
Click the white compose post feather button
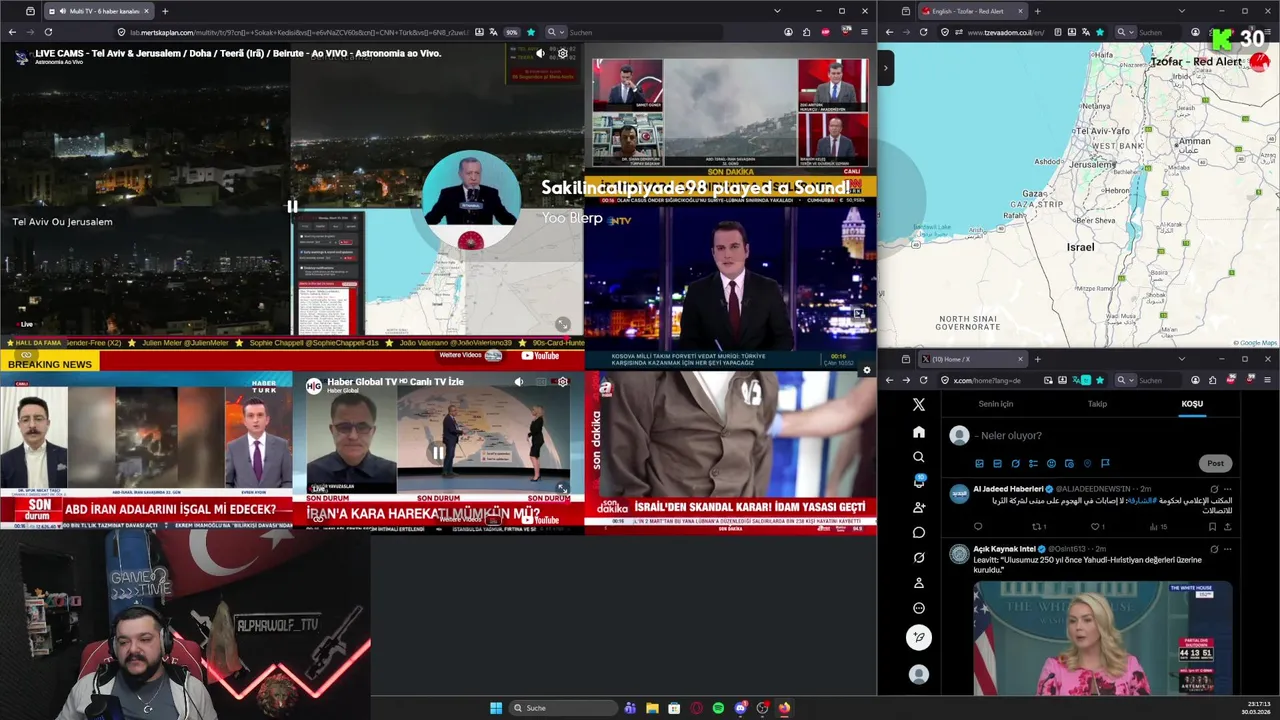click(919, 637)
